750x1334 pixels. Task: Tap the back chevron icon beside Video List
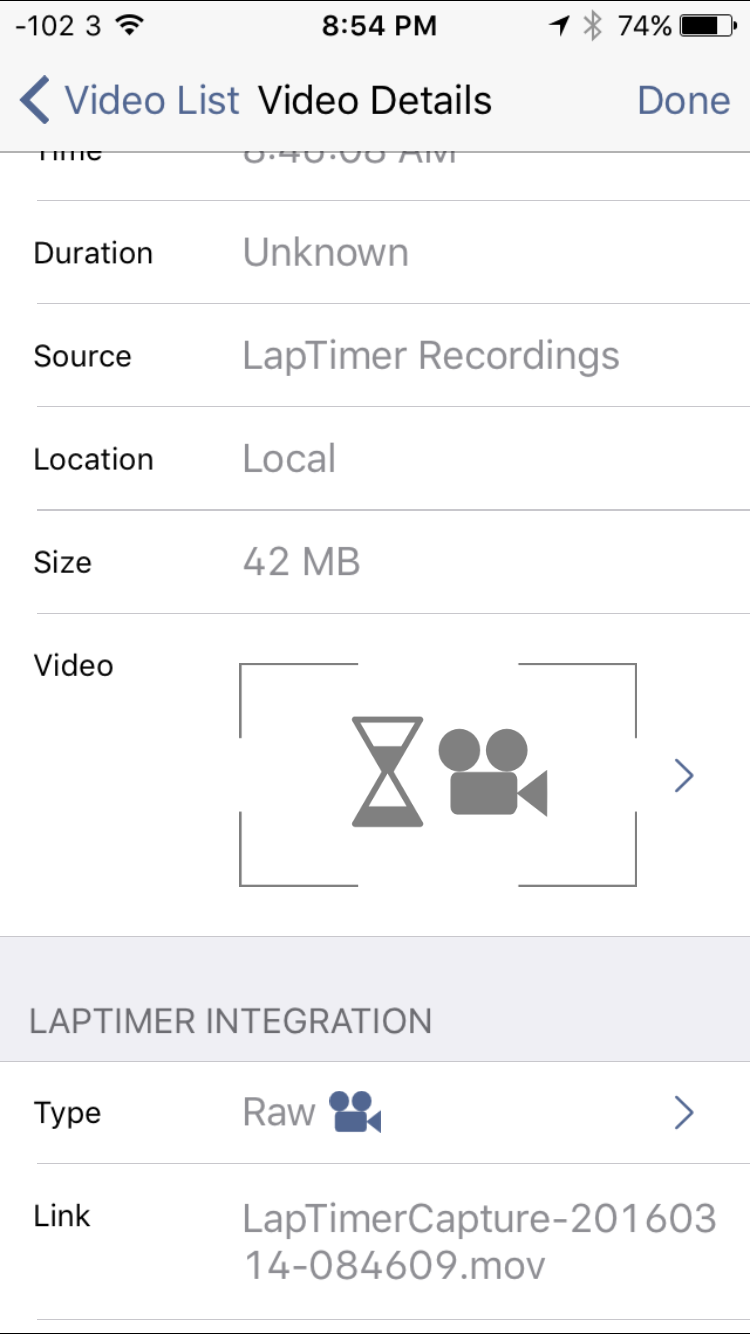click(34, 101)
